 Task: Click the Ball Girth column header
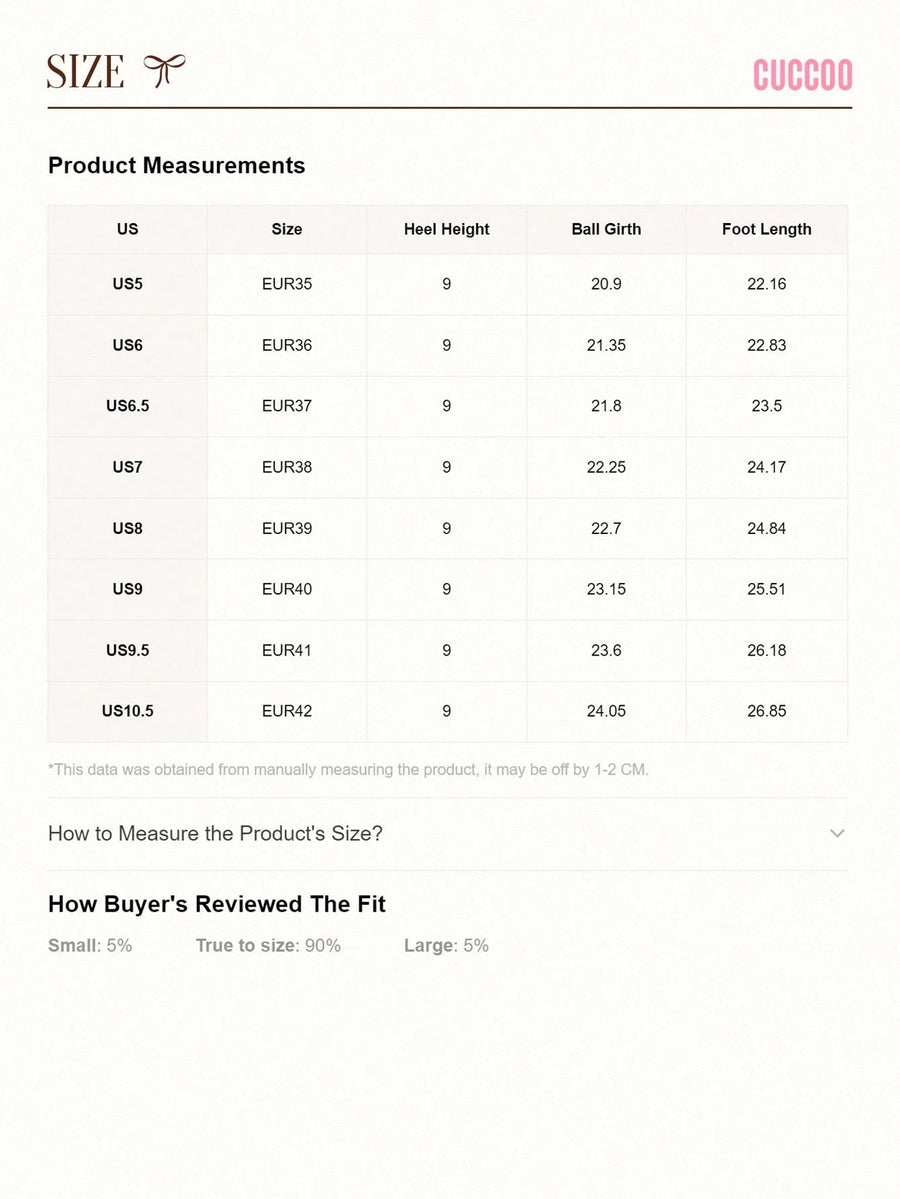[606, 229]
